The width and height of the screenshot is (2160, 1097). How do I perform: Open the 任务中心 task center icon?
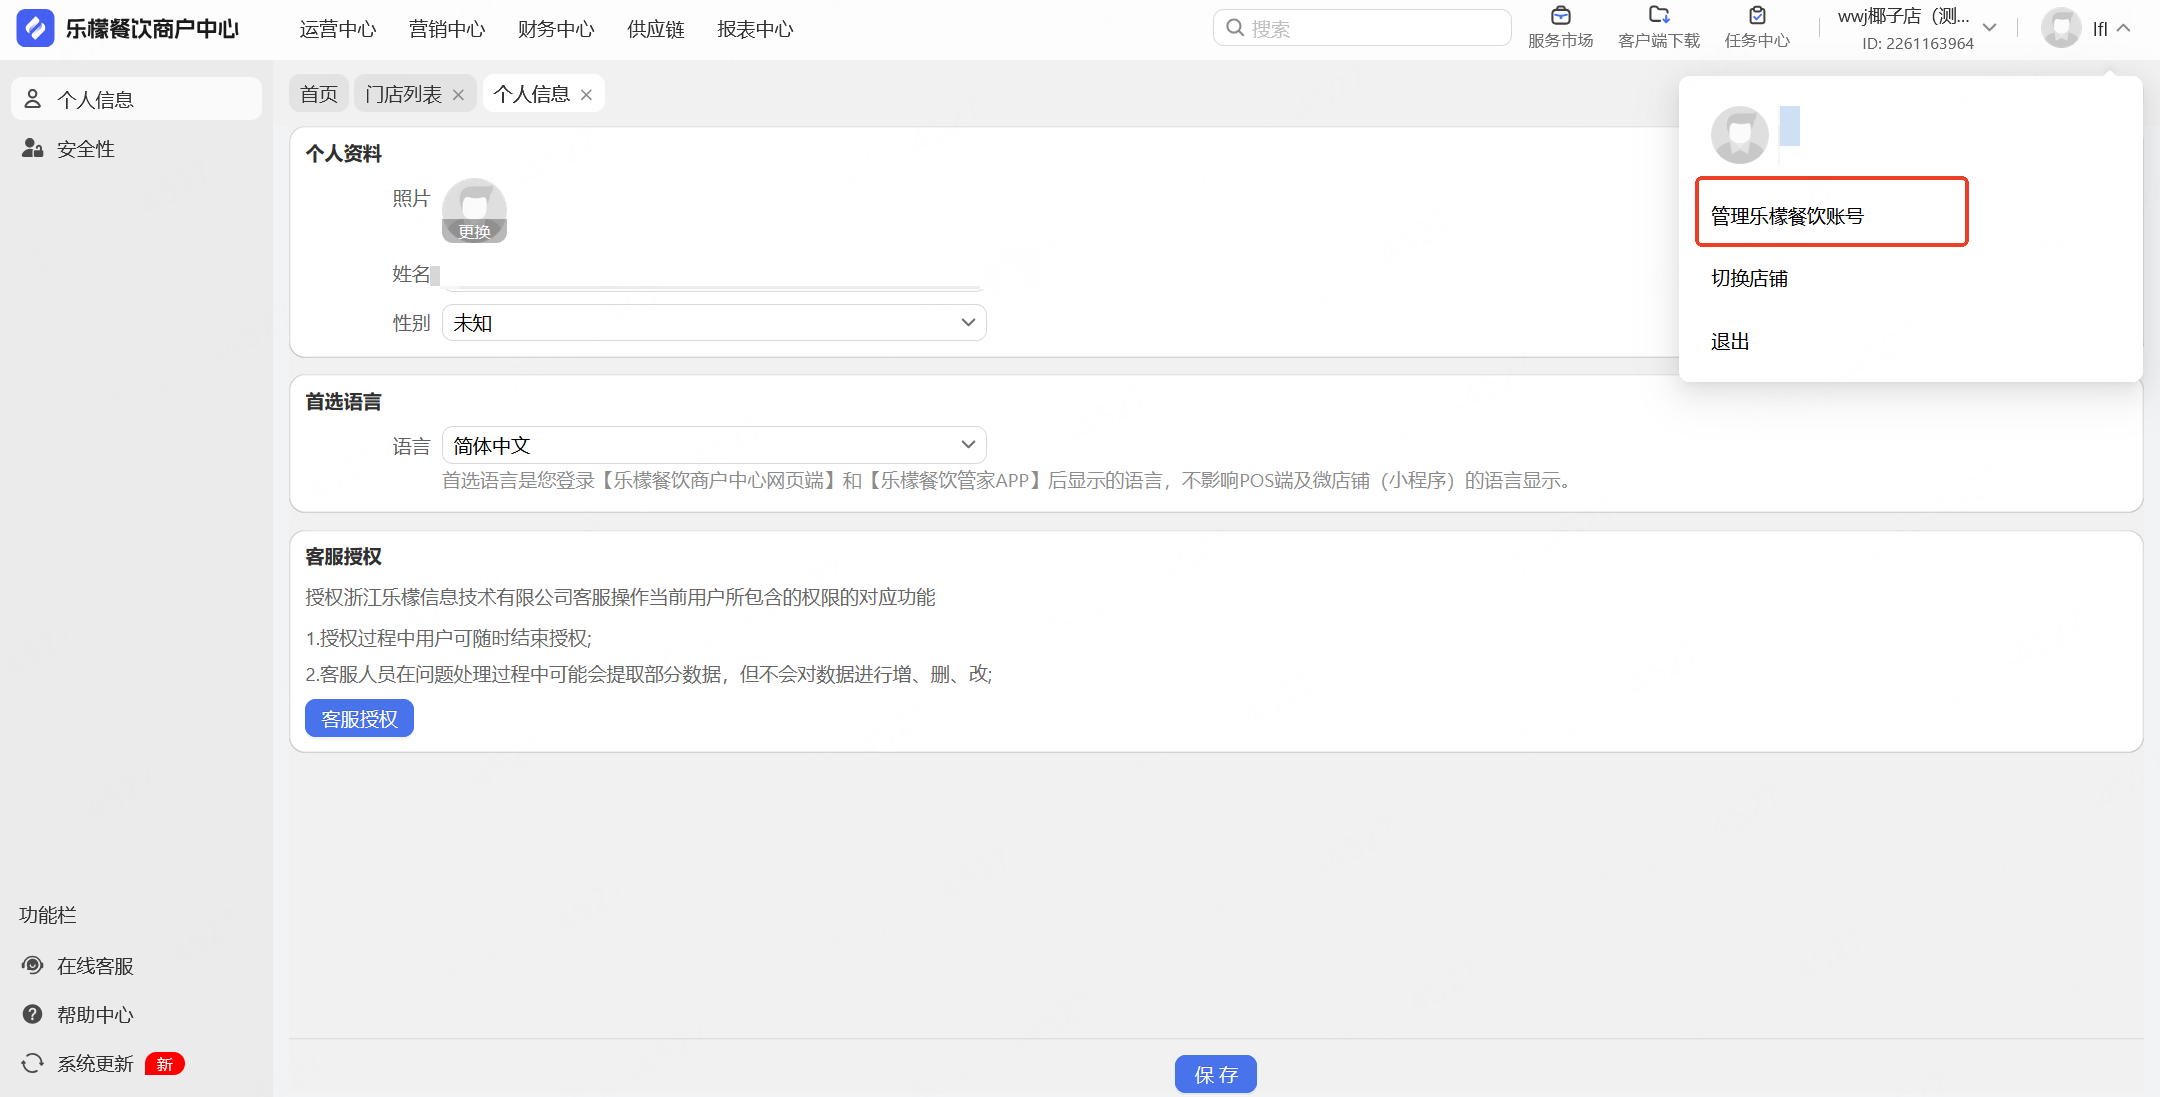pyautogui.click(x=1757, y=17)
